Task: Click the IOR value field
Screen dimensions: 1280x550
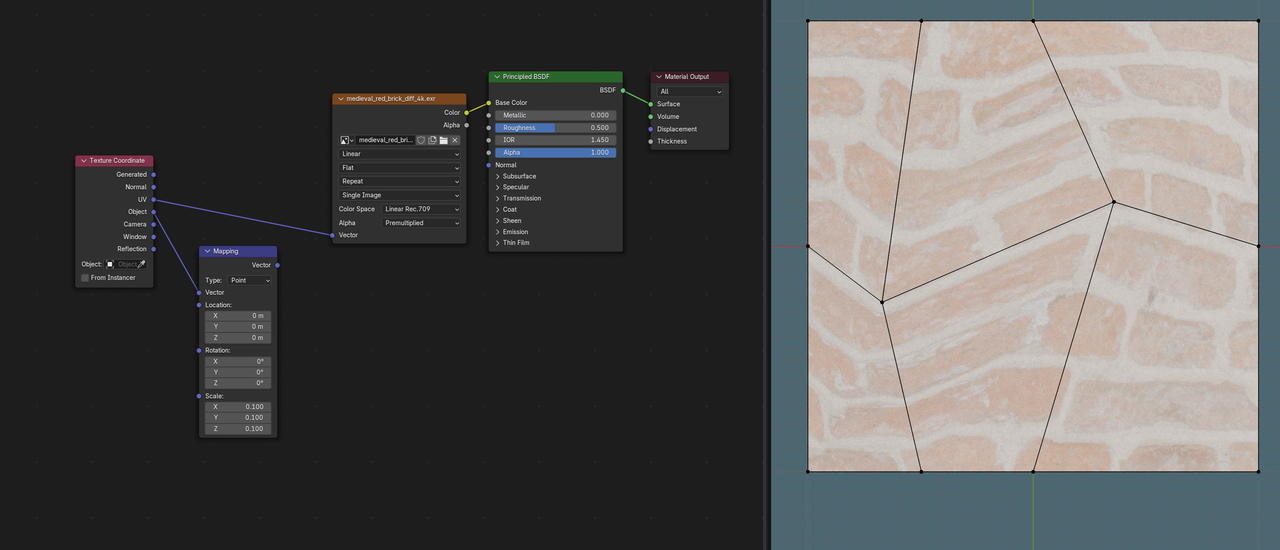Action: 555,140
